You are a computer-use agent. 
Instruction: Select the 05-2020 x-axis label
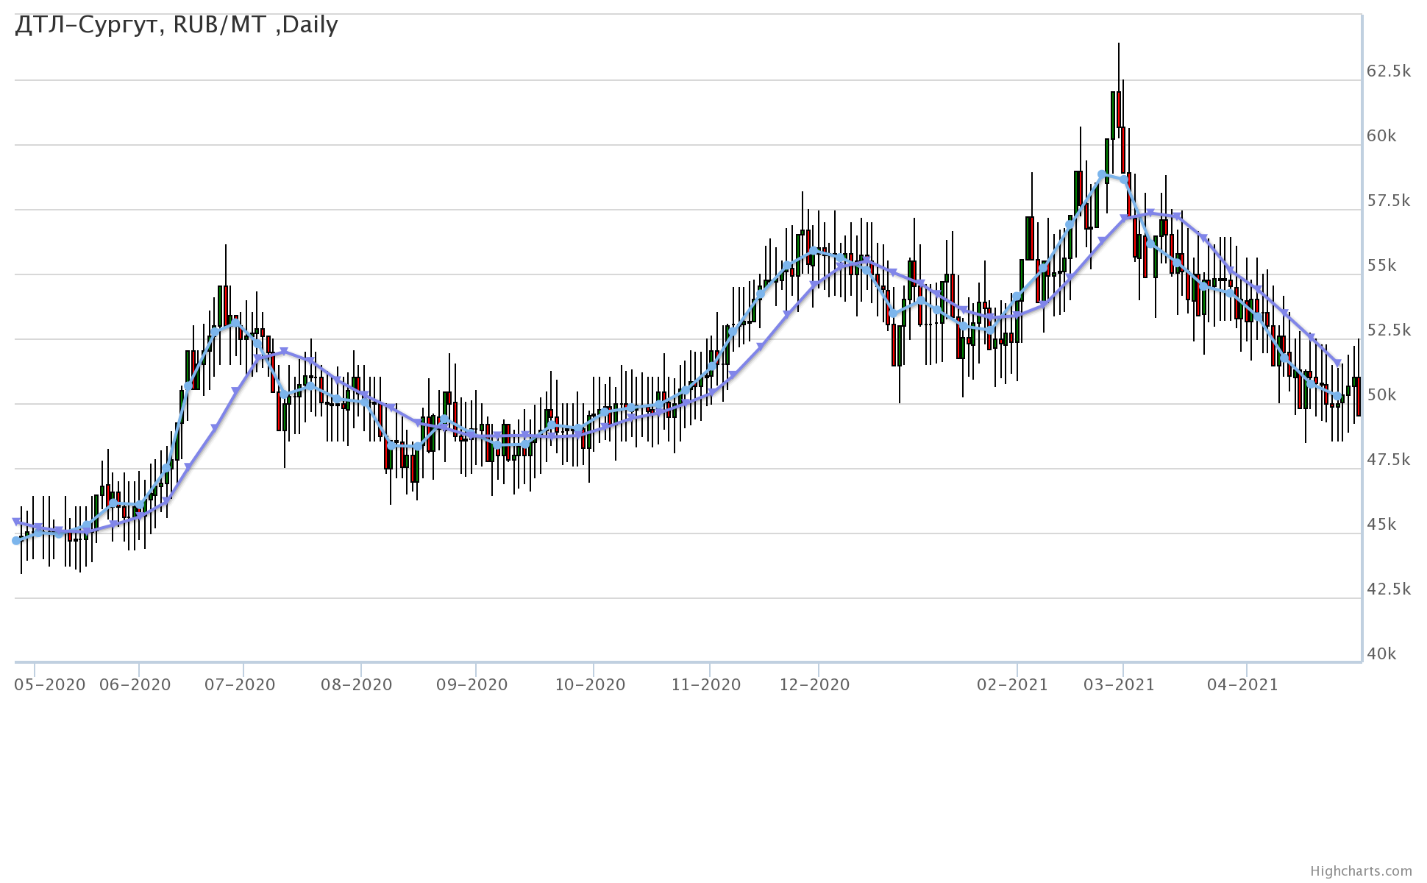tap(50, 685)
